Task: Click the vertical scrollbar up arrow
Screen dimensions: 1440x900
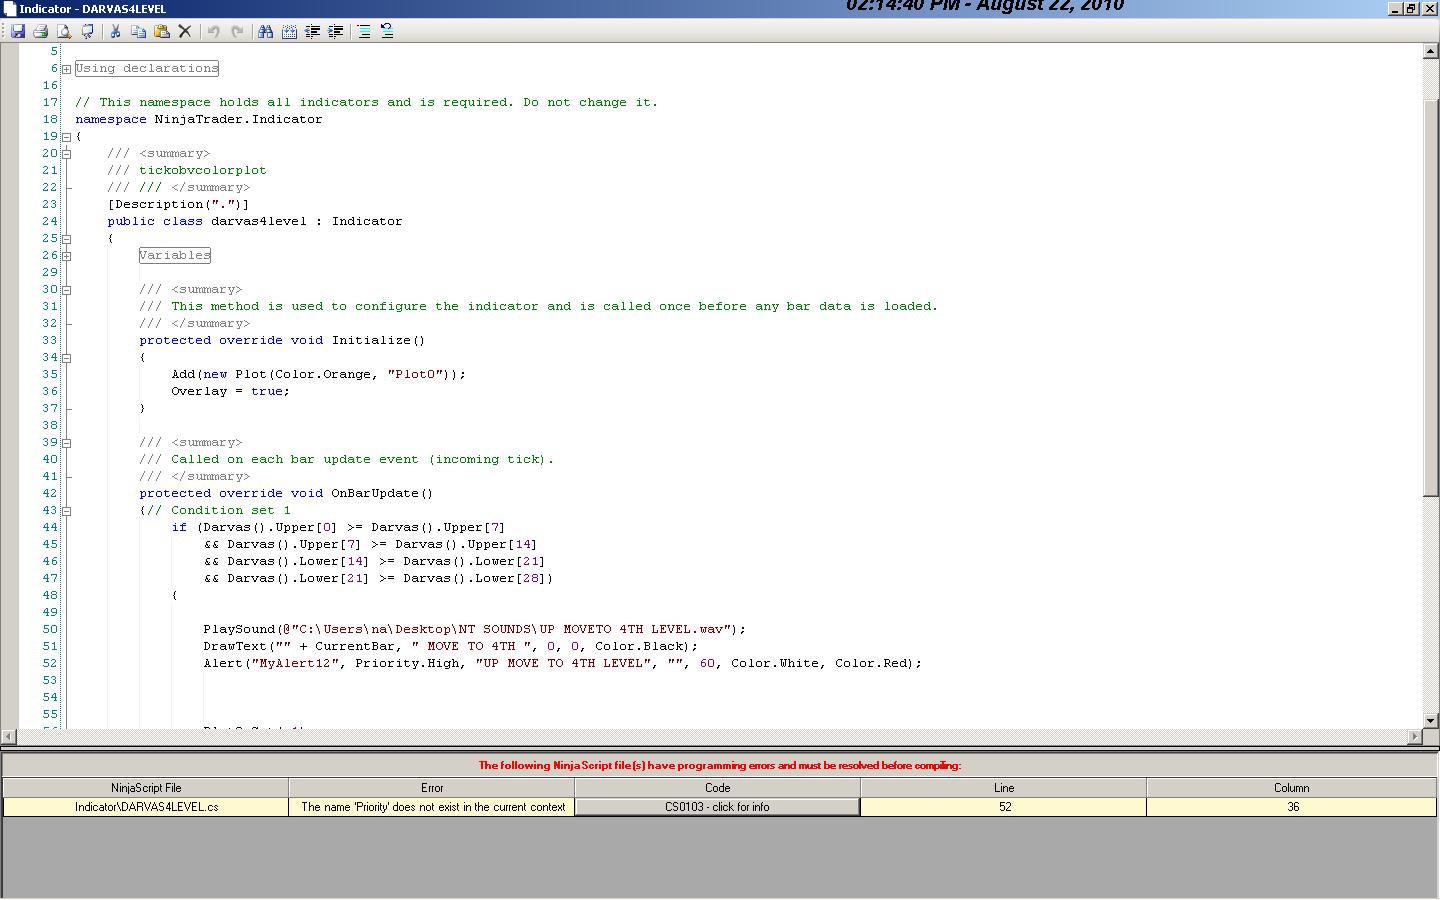Action: tap(1430, 52)
